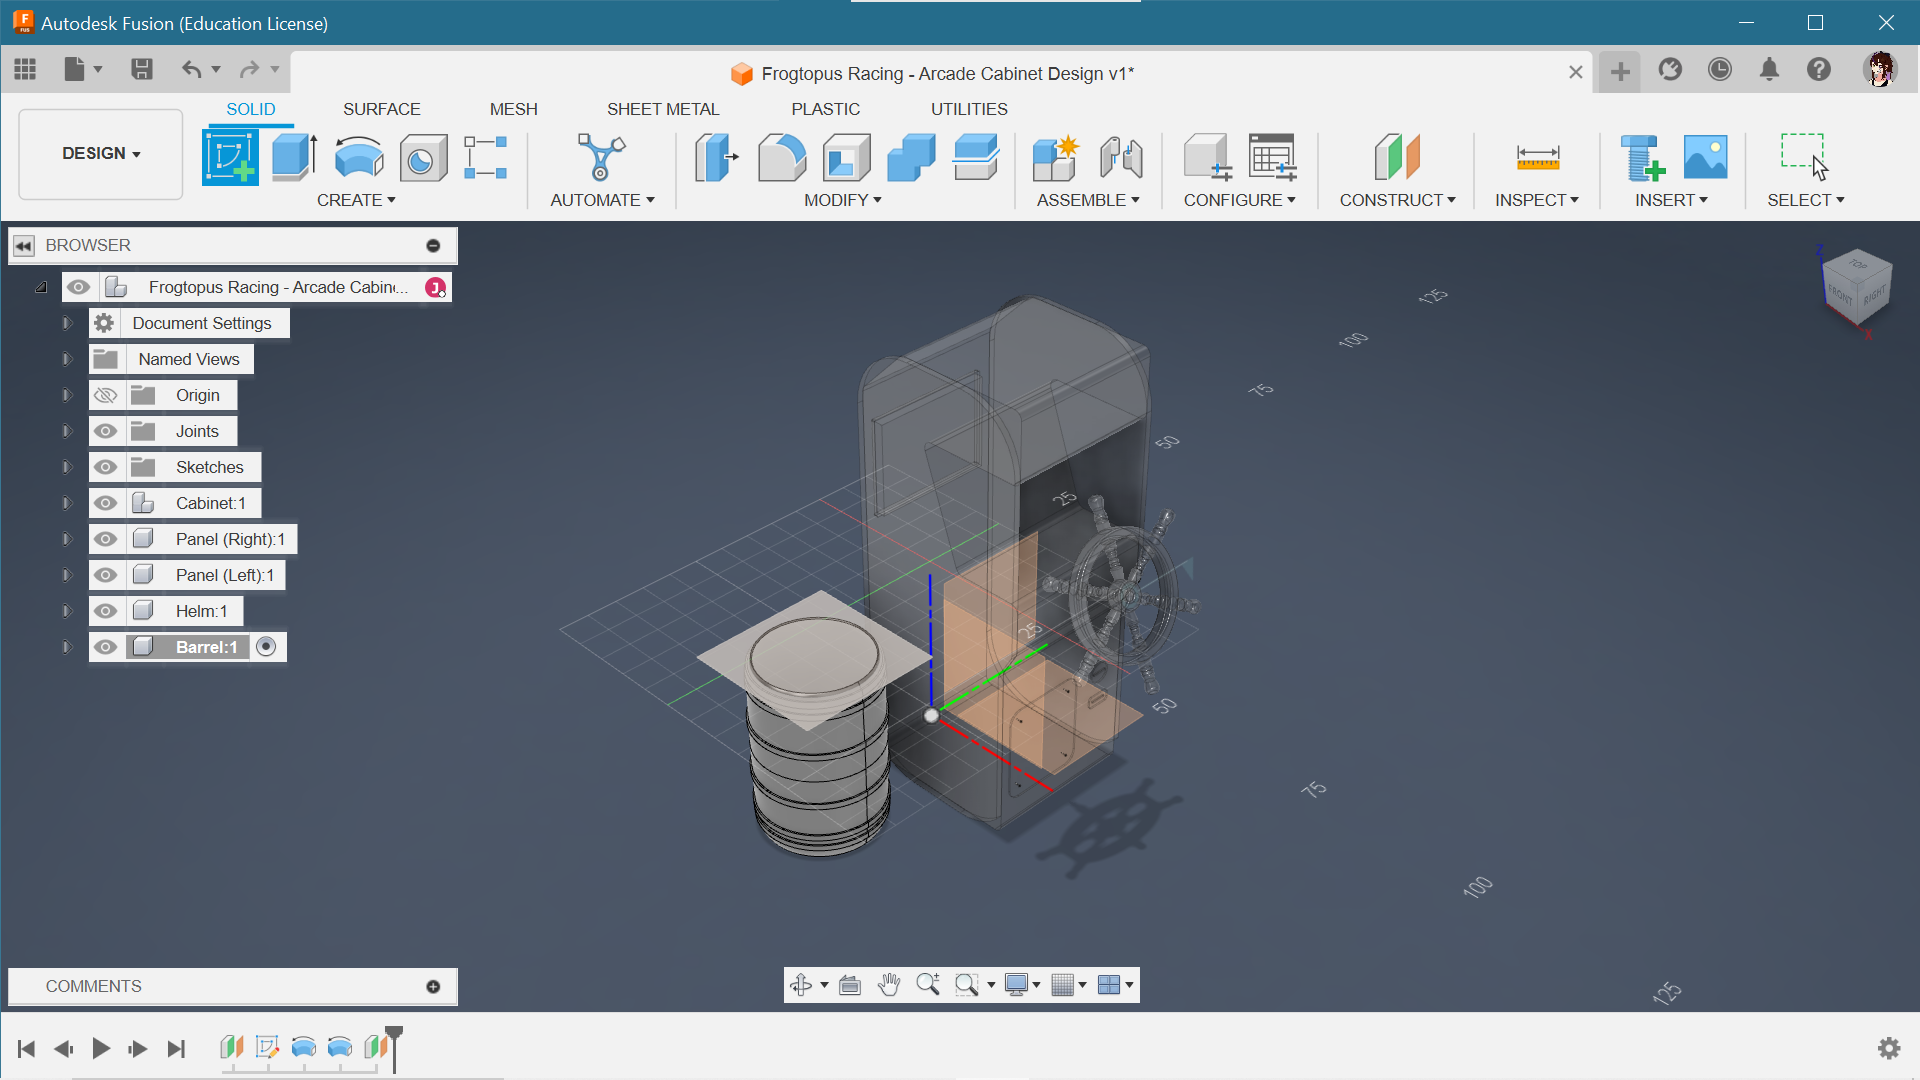Image resolution: width=1920 pixels, height=1080 pixels.
Task: Hide the Panel (Left):1 component
Action: [x=104, y=574]
